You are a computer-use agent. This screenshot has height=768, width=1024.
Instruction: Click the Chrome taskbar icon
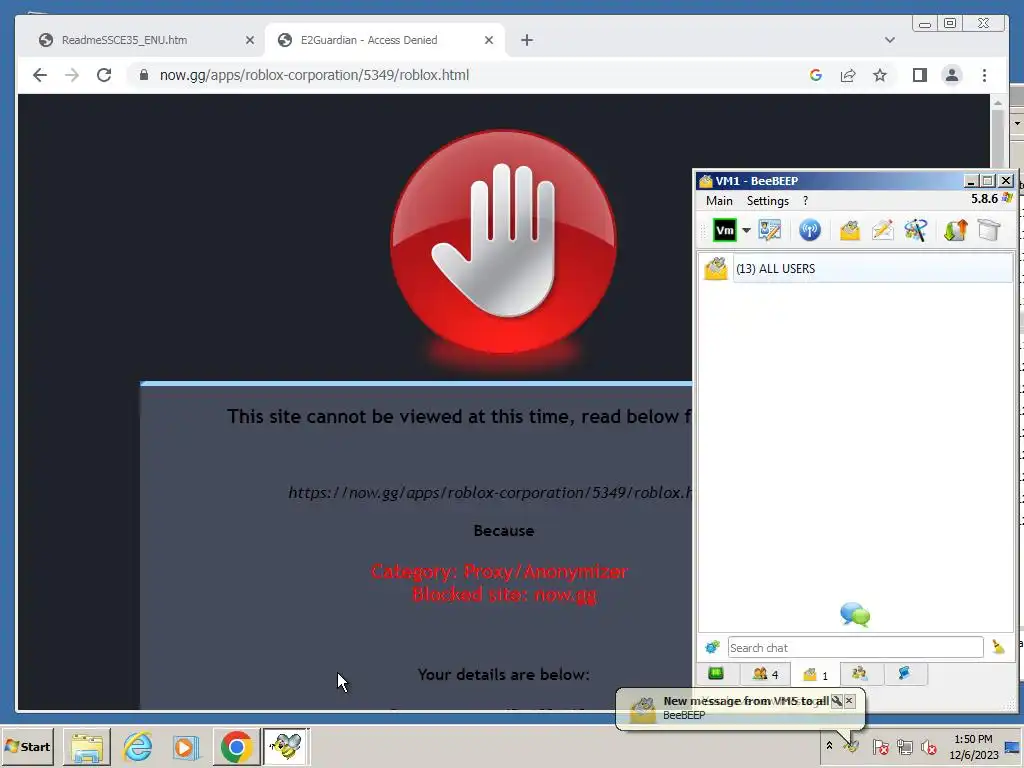click(236, 746)
